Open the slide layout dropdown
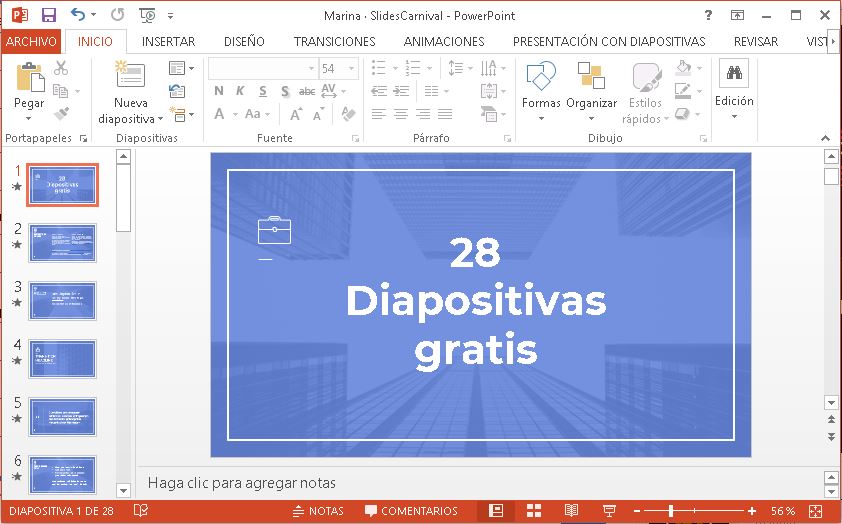The image size is (842, 524). pos(181,68)
